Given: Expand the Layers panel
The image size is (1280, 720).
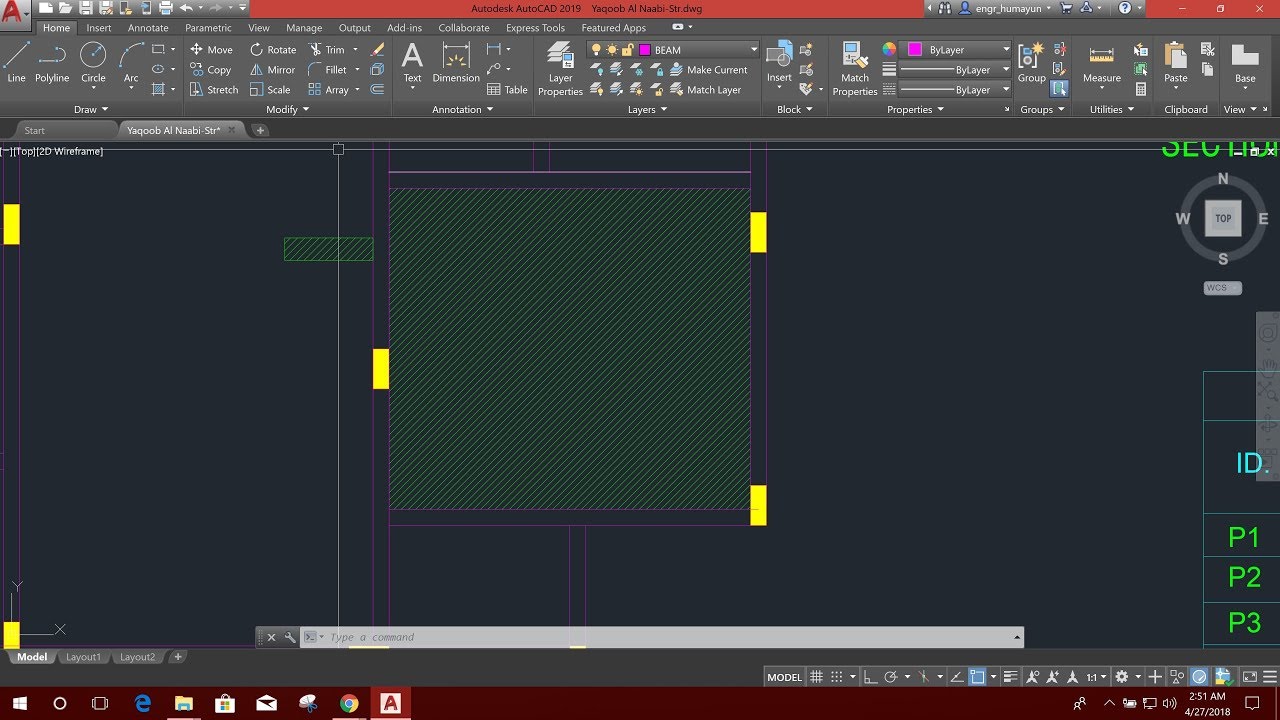Looking at the screenshot, I should (647, 109).
